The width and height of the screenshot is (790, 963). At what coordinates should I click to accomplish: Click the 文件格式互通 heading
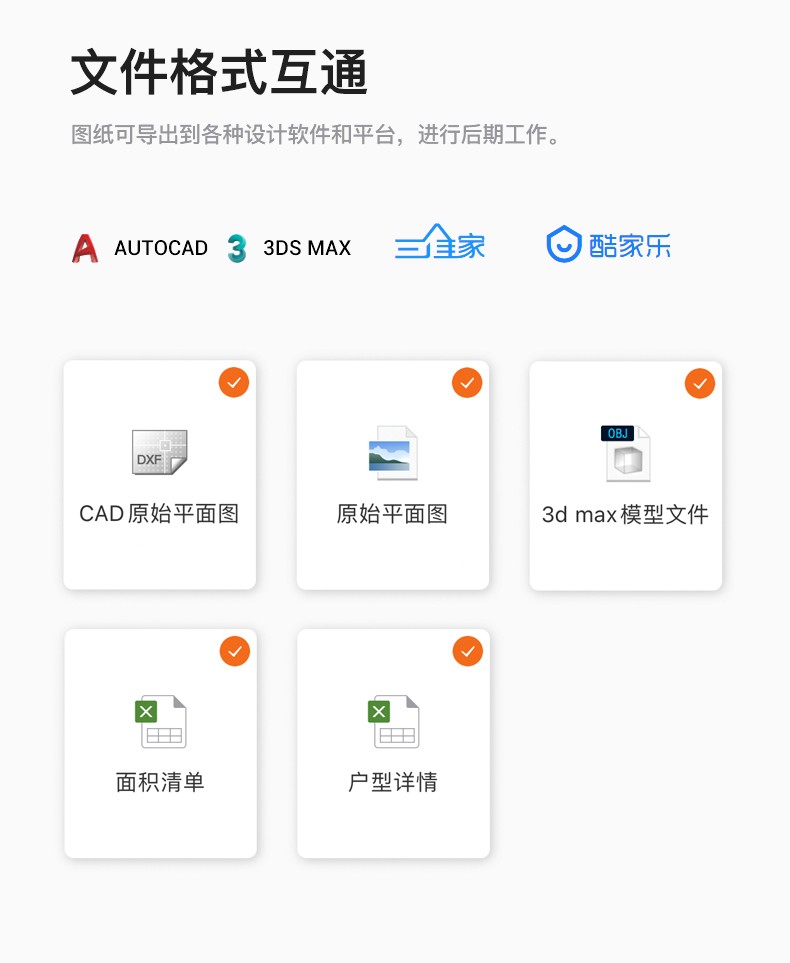click(220, 73)
